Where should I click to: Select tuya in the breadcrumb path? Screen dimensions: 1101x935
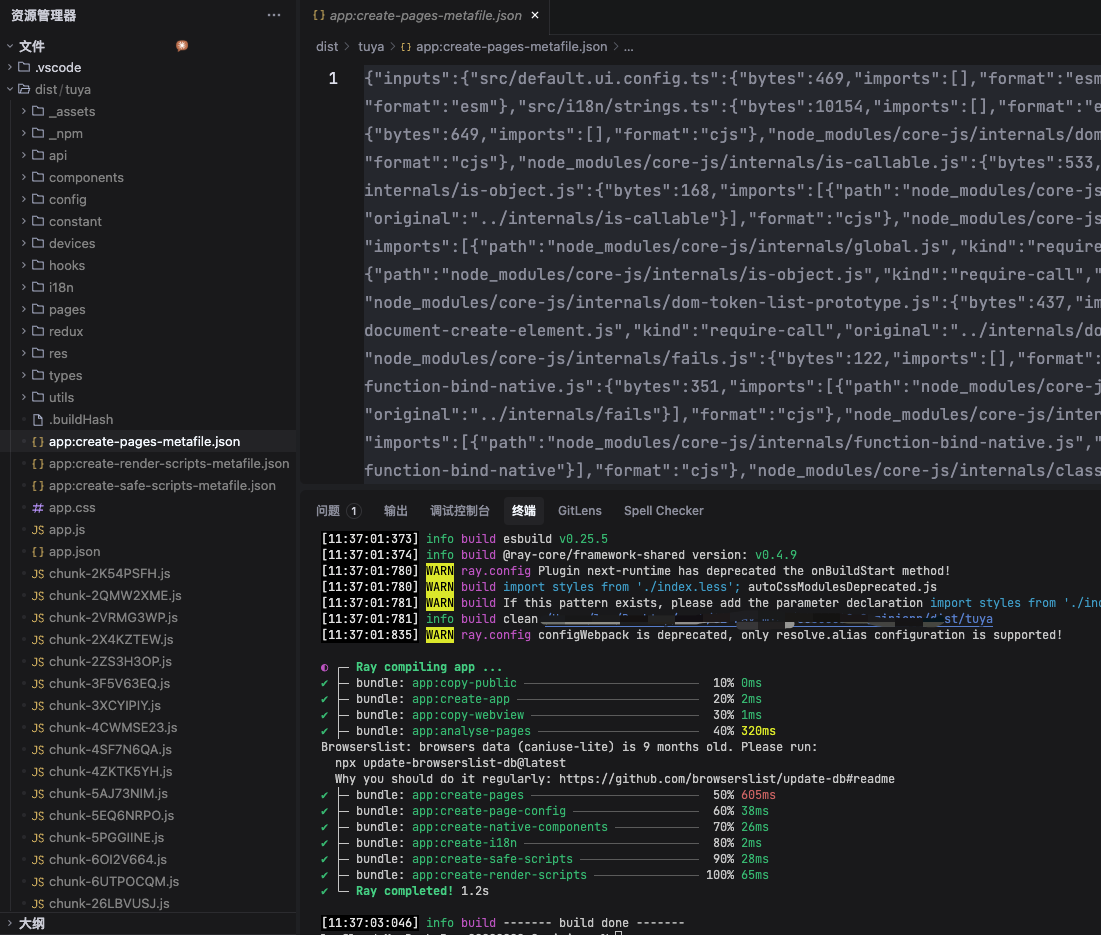tap(371, 47)
